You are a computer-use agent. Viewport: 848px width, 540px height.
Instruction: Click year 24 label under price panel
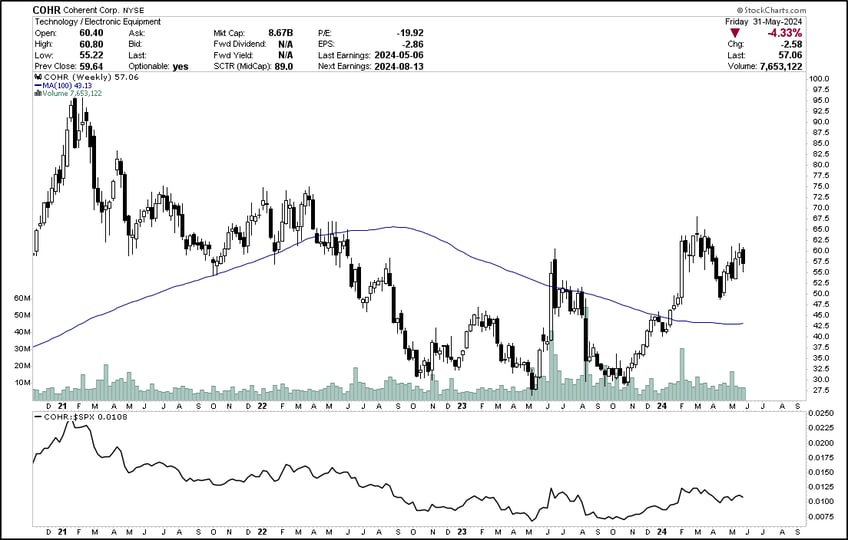661,405
